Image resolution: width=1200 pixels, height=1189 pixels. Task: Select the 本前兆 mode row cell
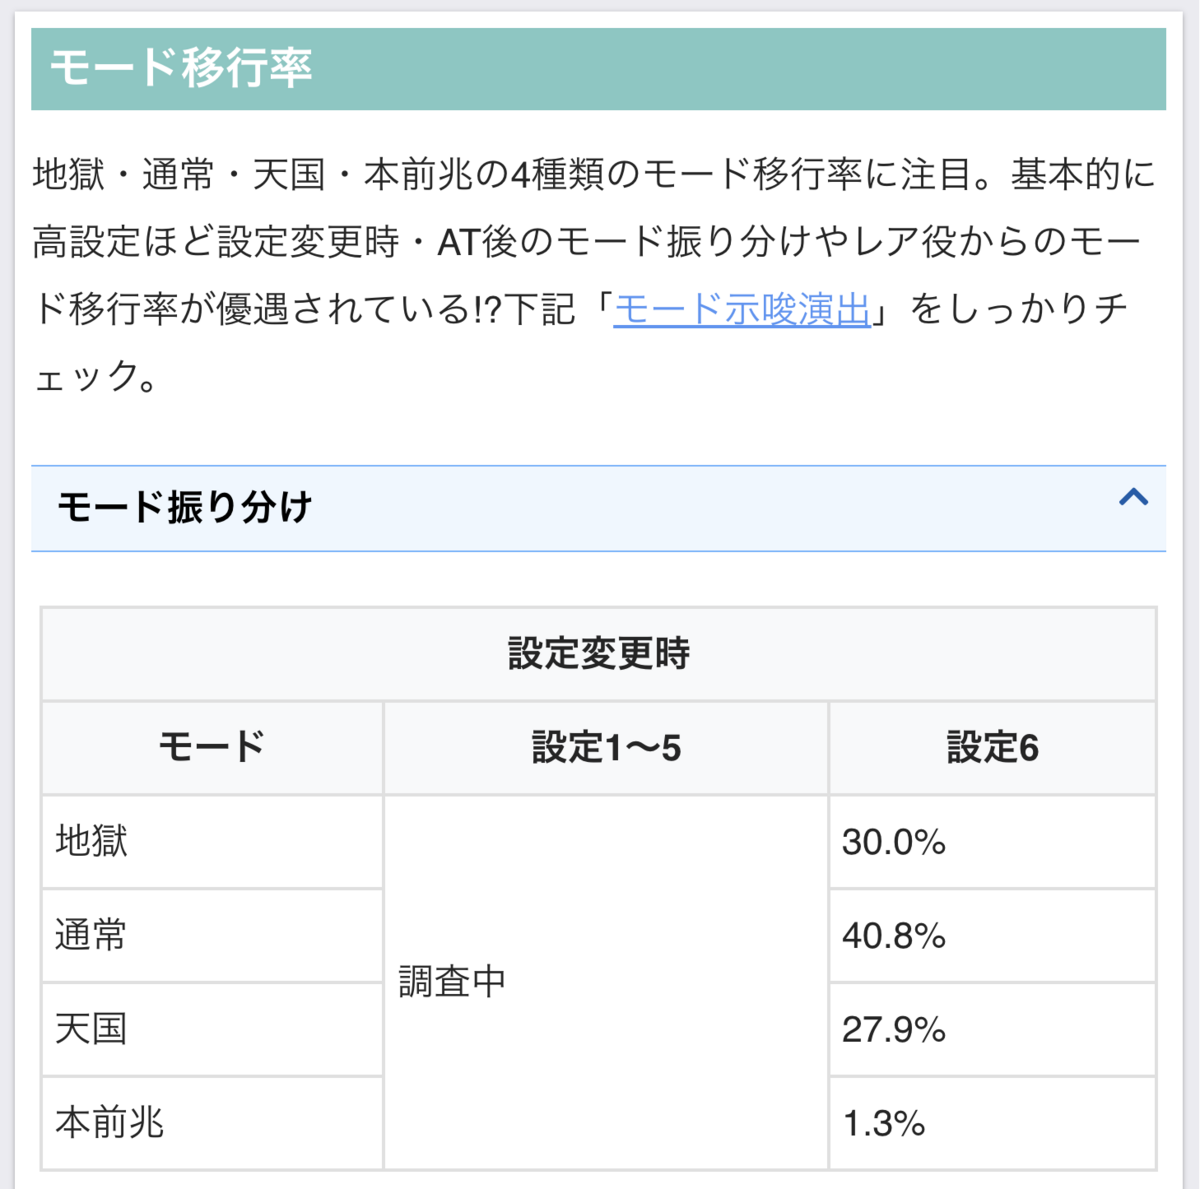pyautogui.click(x=212, y=1123)
